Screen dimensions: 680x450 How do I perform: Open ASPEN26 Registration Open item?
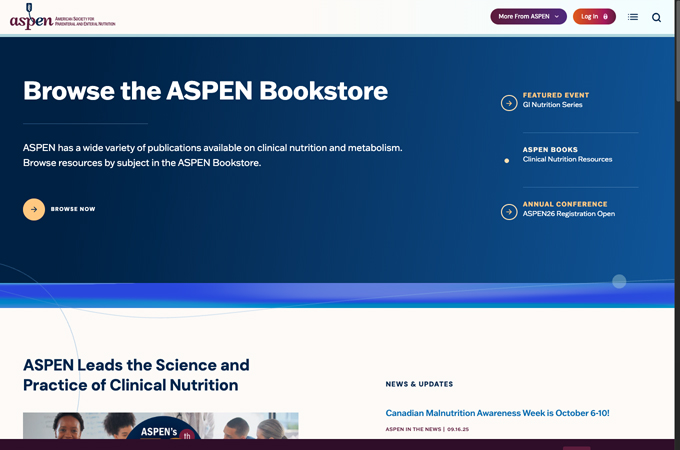pos(569,214)
